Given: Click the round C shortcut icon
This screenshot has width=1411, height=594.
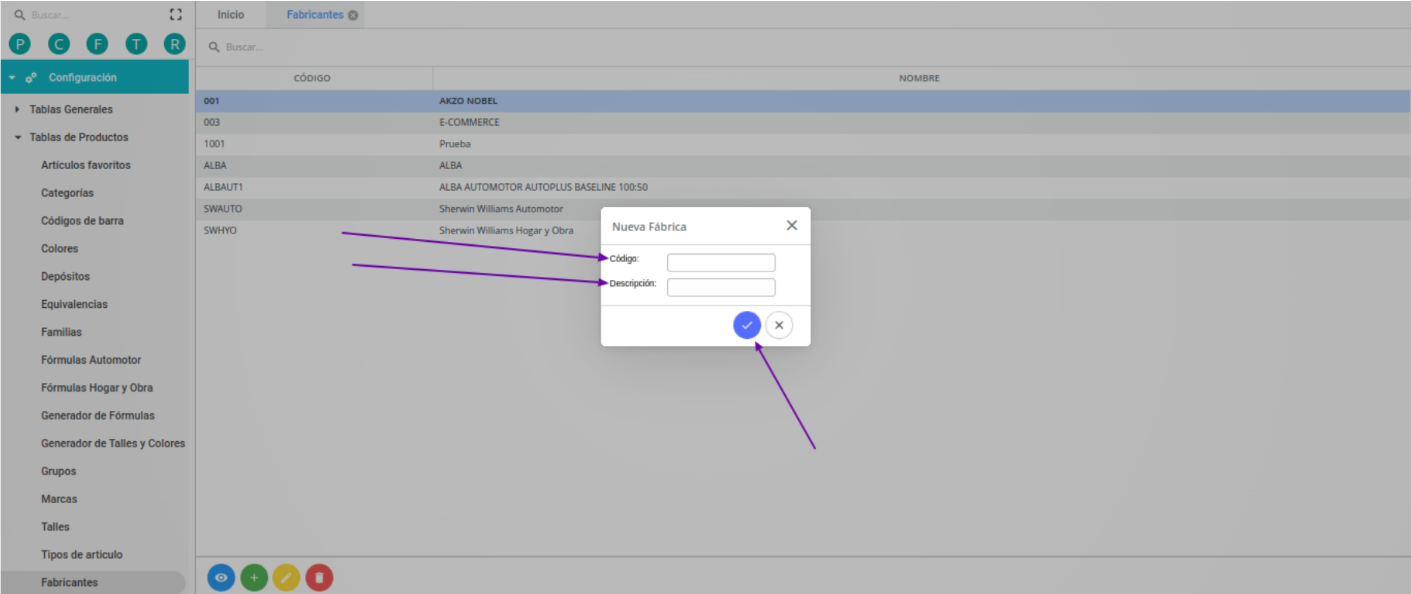Looking at the screenshot, I should (59, 44).
